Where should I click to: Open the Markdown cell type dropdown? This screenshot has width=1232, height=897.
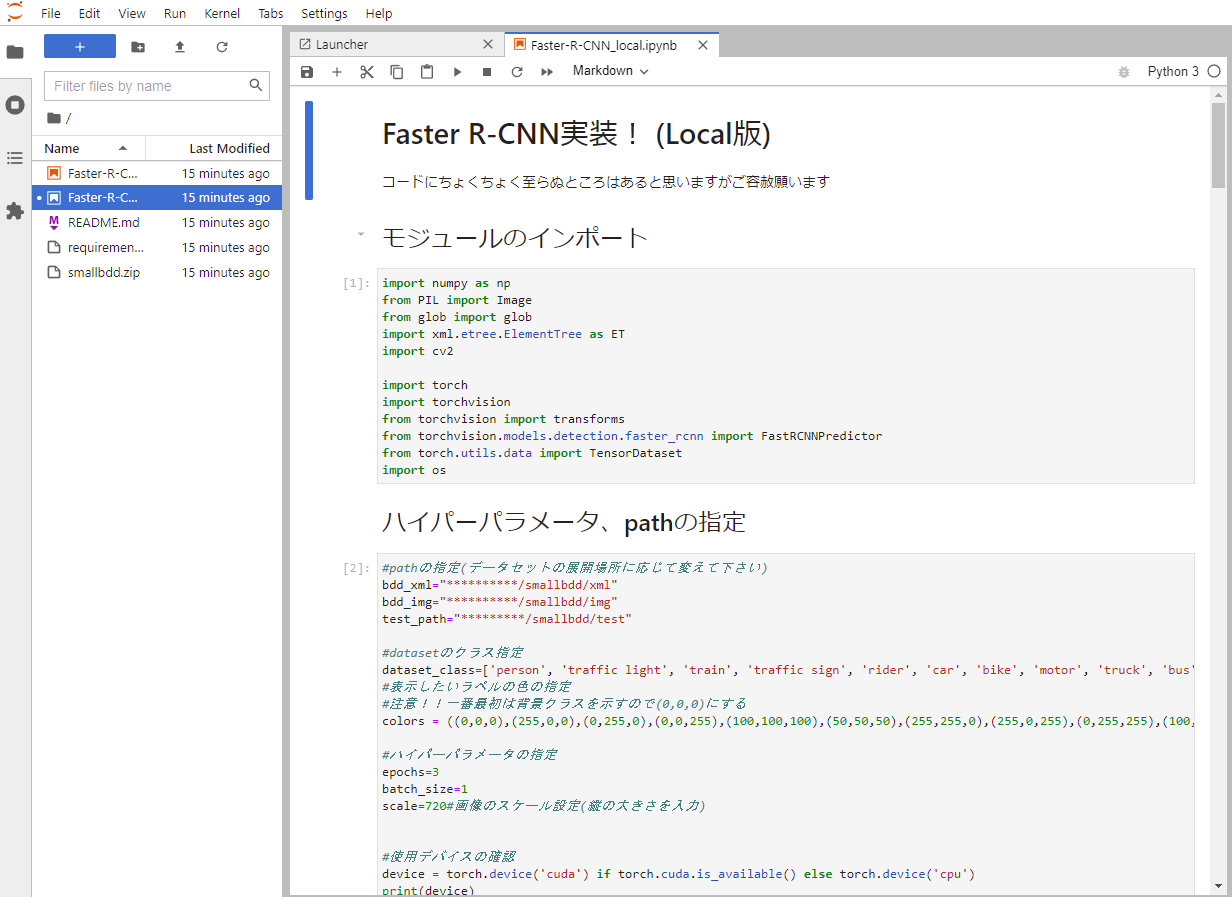click(x=610, y=71)
